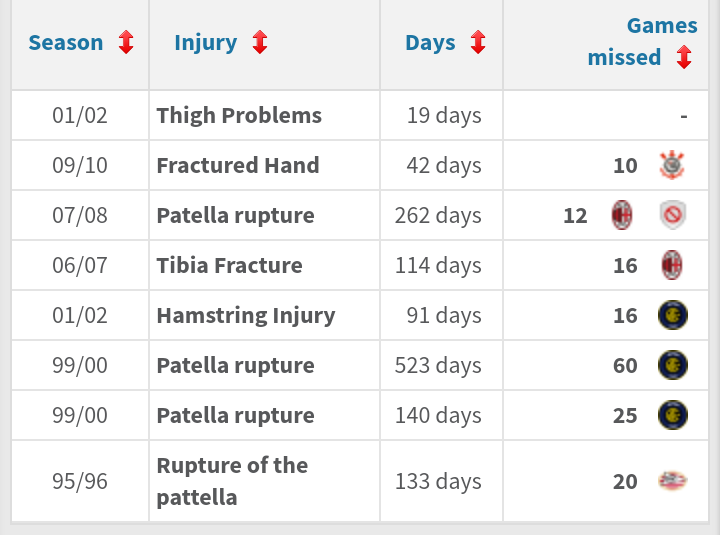
Task: Select the 114 days cell
Action: (x=438, y=265)
